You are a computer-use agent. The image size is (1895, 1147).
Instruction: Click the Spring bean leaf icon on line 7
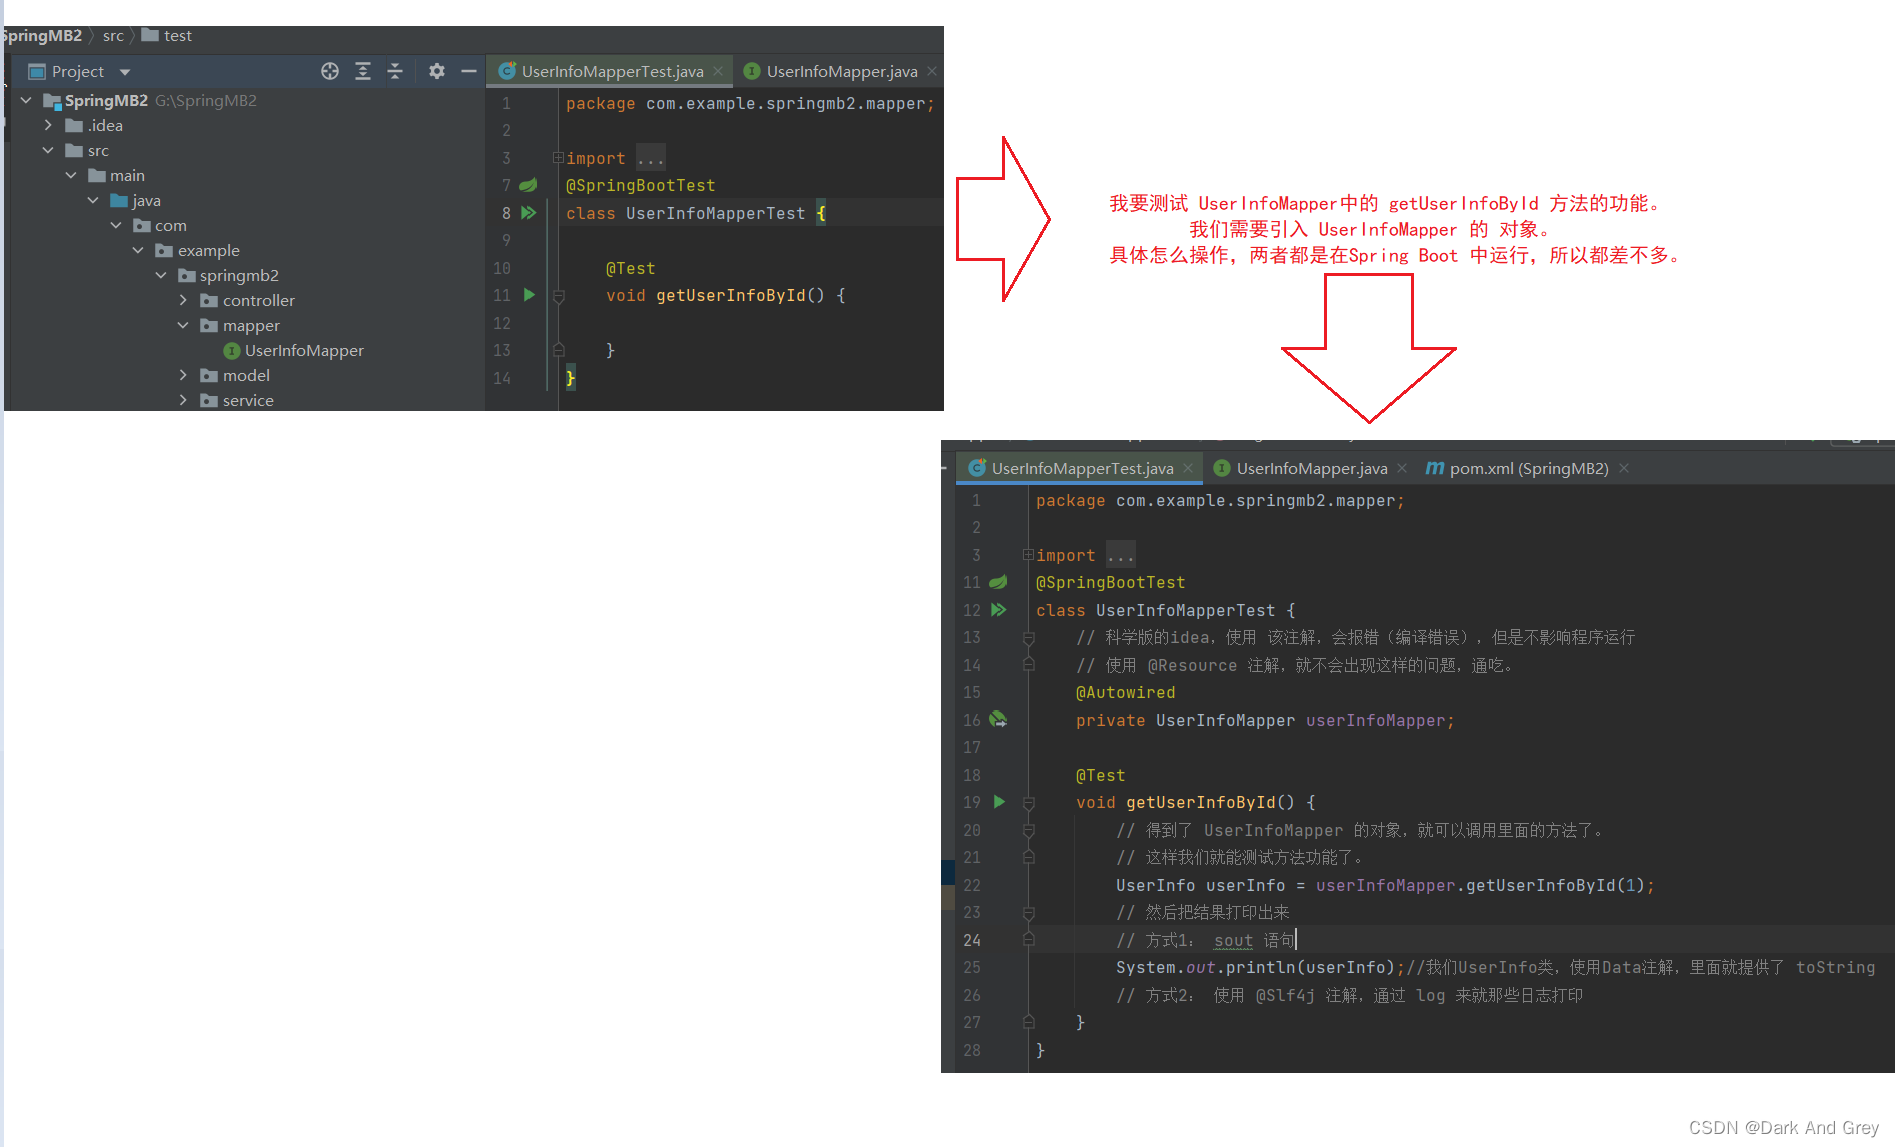pyautogui.click(x=528, y=185)
